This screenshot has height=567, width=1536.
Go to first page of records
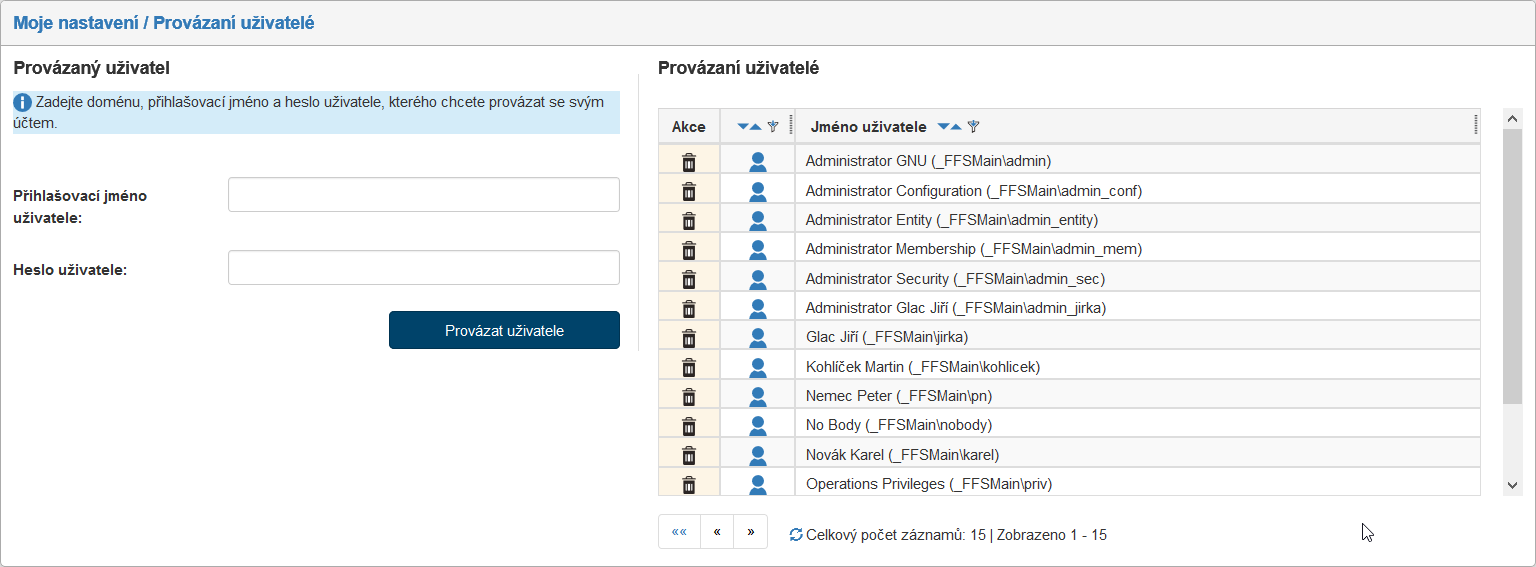point(679,532)
